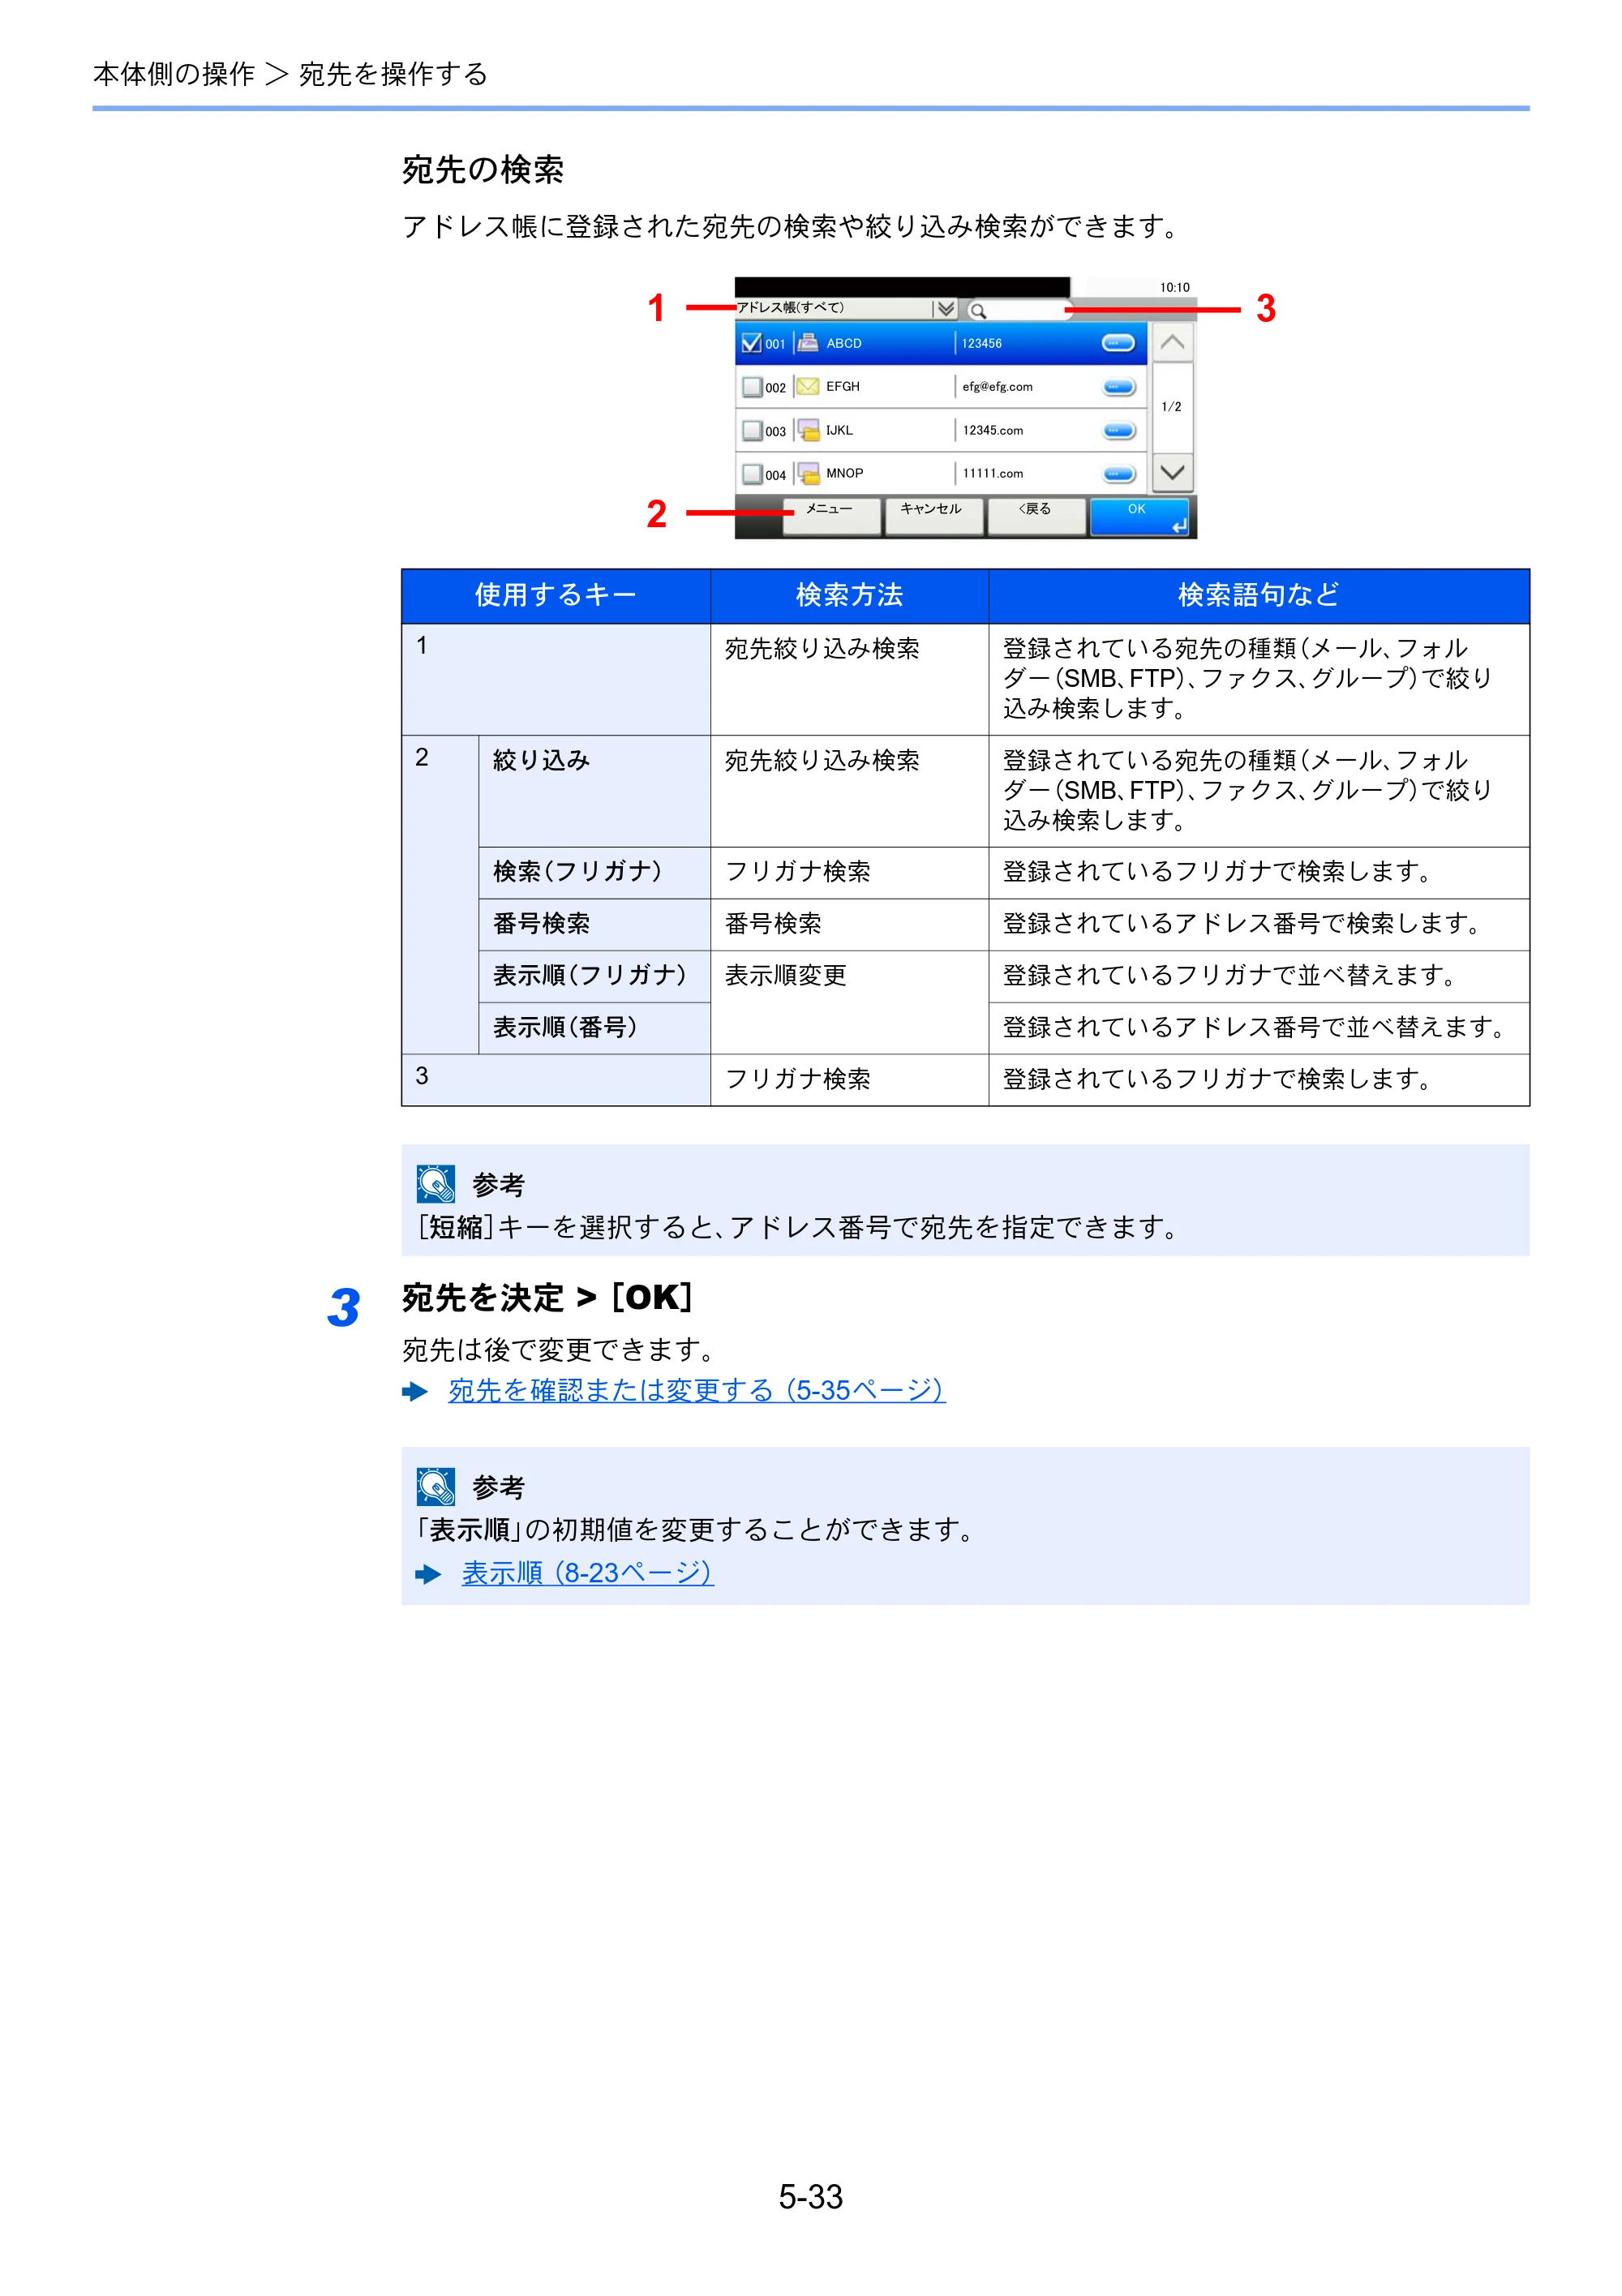Screen dimensions: 1622x2296
Task: Click the mail envelope icon beside EFGH
Action: point(808,387)
